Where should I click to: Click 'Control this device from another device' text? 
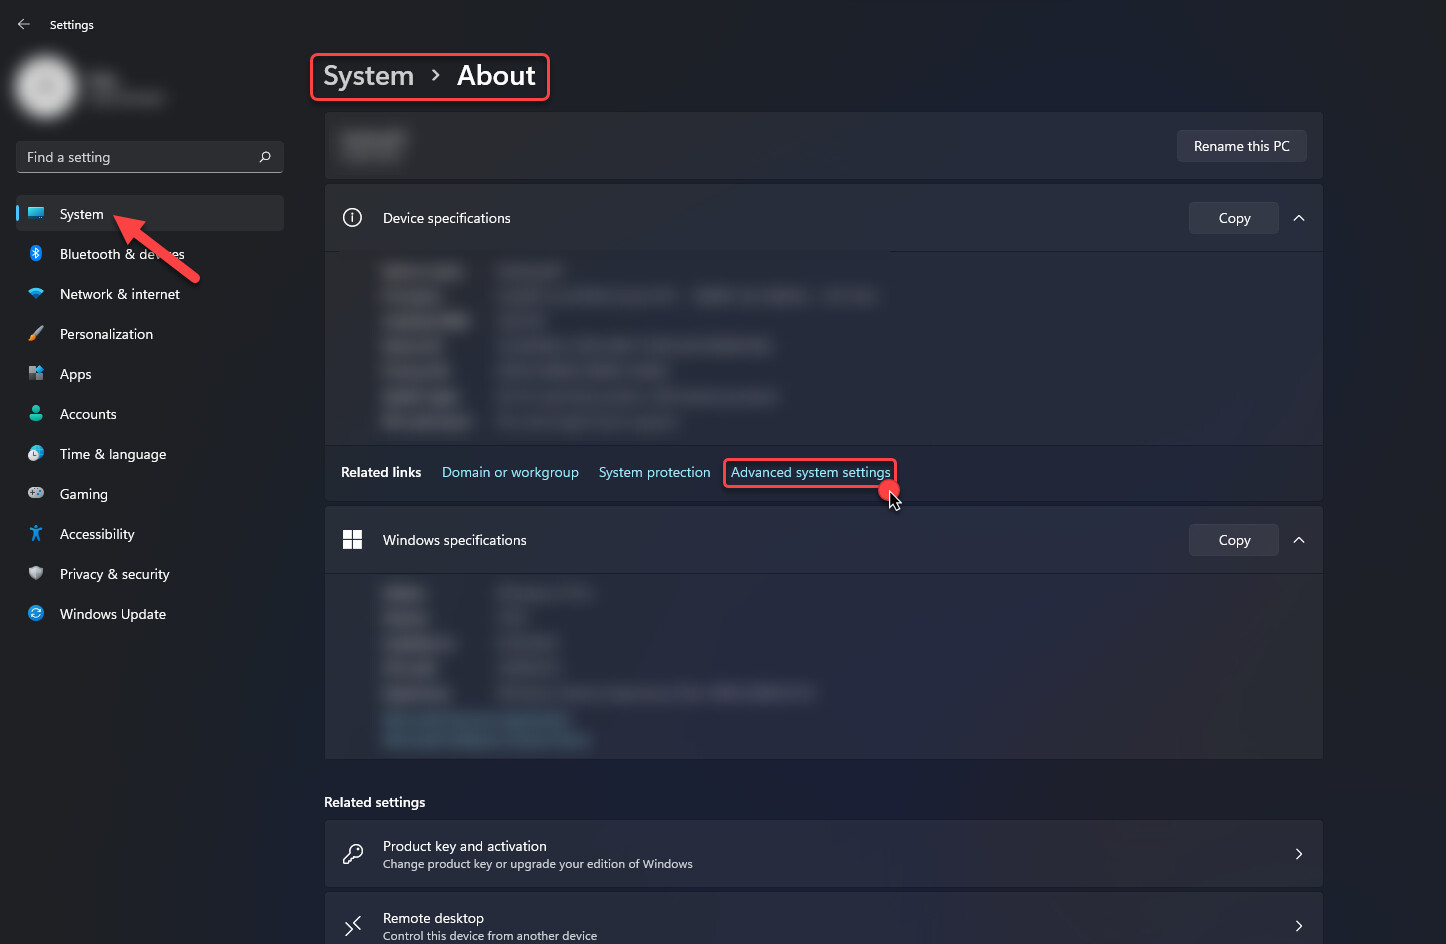click(x=490, y=936)
